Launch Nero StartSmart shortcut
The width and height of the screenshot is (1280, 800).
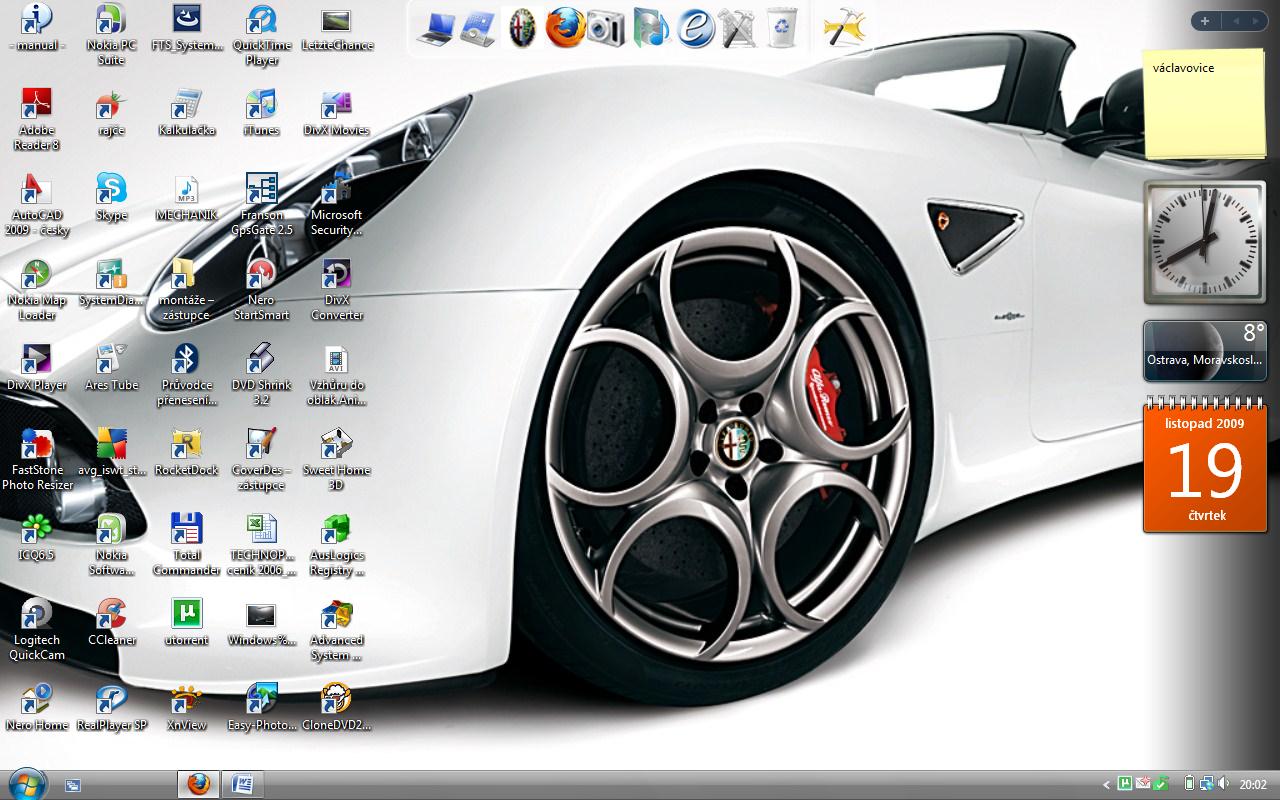click(x=261, y=274)
